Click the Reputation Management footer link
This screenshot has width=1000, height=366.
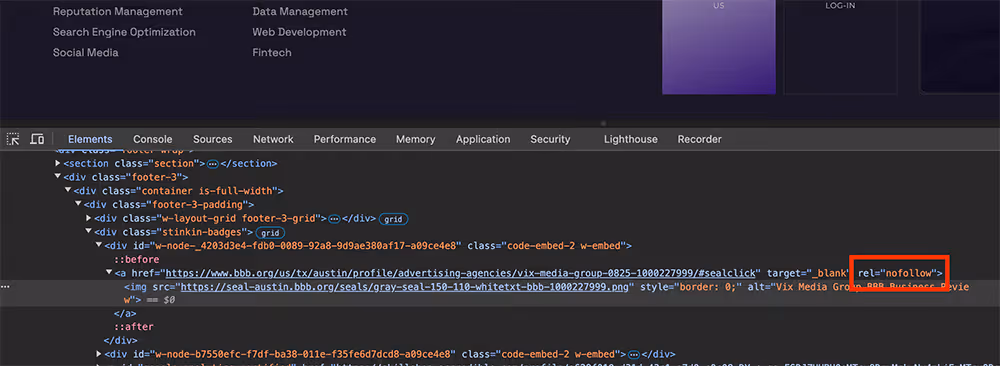point(117,11)
